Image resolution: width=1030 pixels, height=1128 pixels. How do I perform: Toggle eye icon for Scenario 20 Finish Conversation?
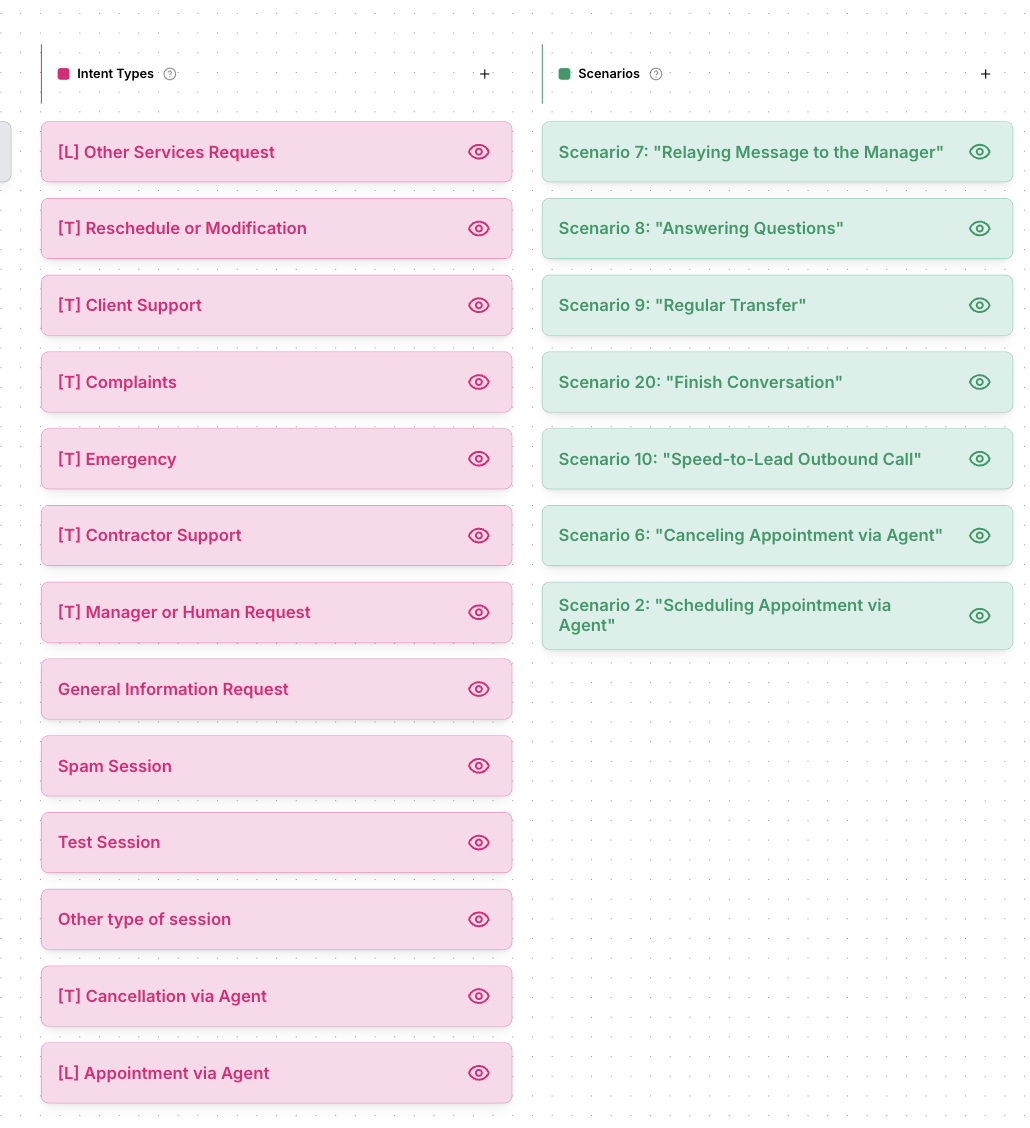pos(980,382)
